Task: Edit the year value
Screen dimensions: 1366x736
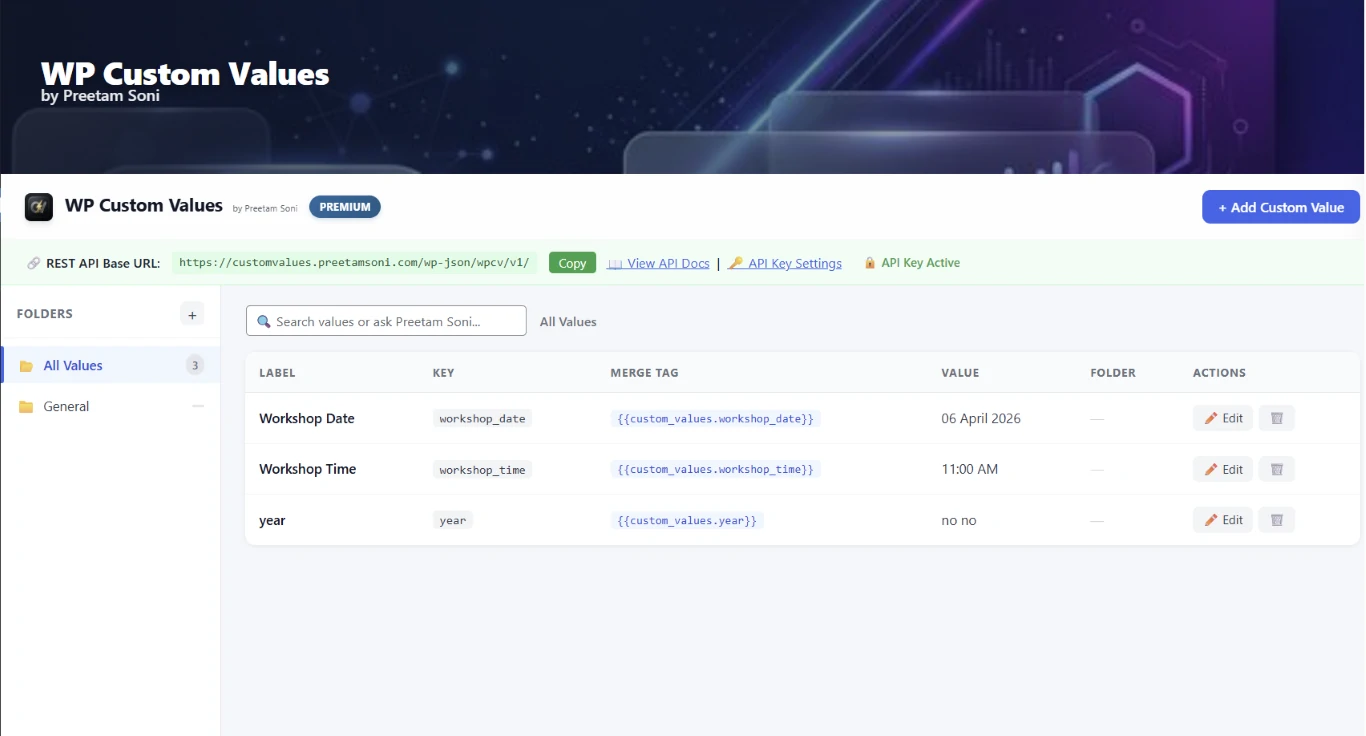Action: (x=1222, y=520)
